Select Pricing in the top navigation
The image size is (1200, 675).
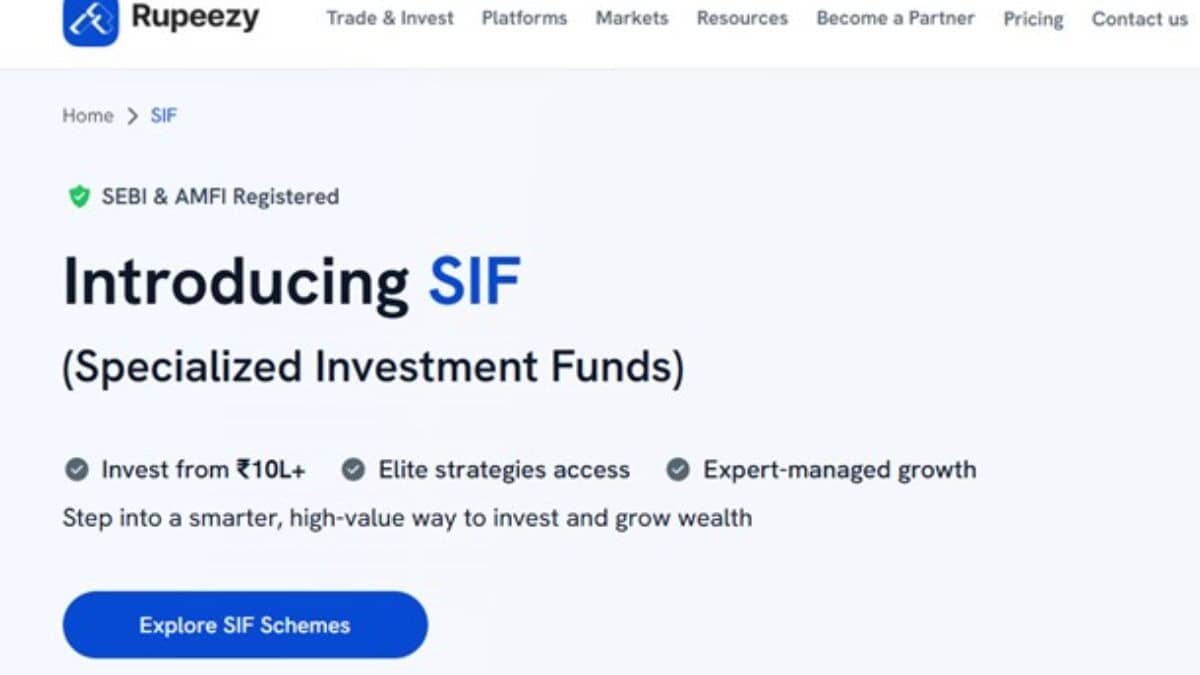[1033, 19]
